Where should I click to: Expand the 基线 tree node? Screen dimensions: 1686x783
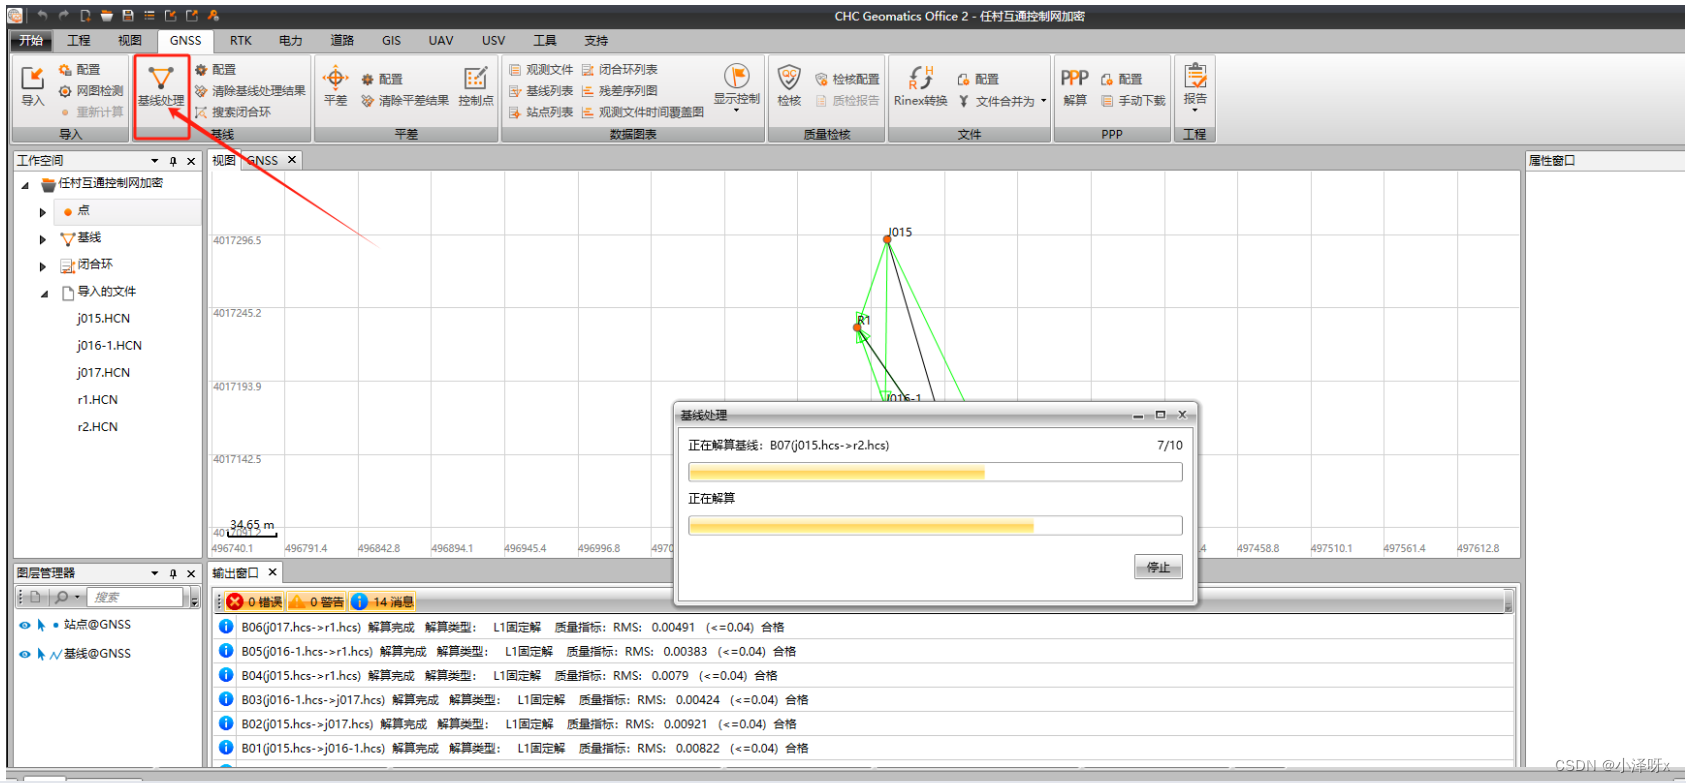point(43,239)
